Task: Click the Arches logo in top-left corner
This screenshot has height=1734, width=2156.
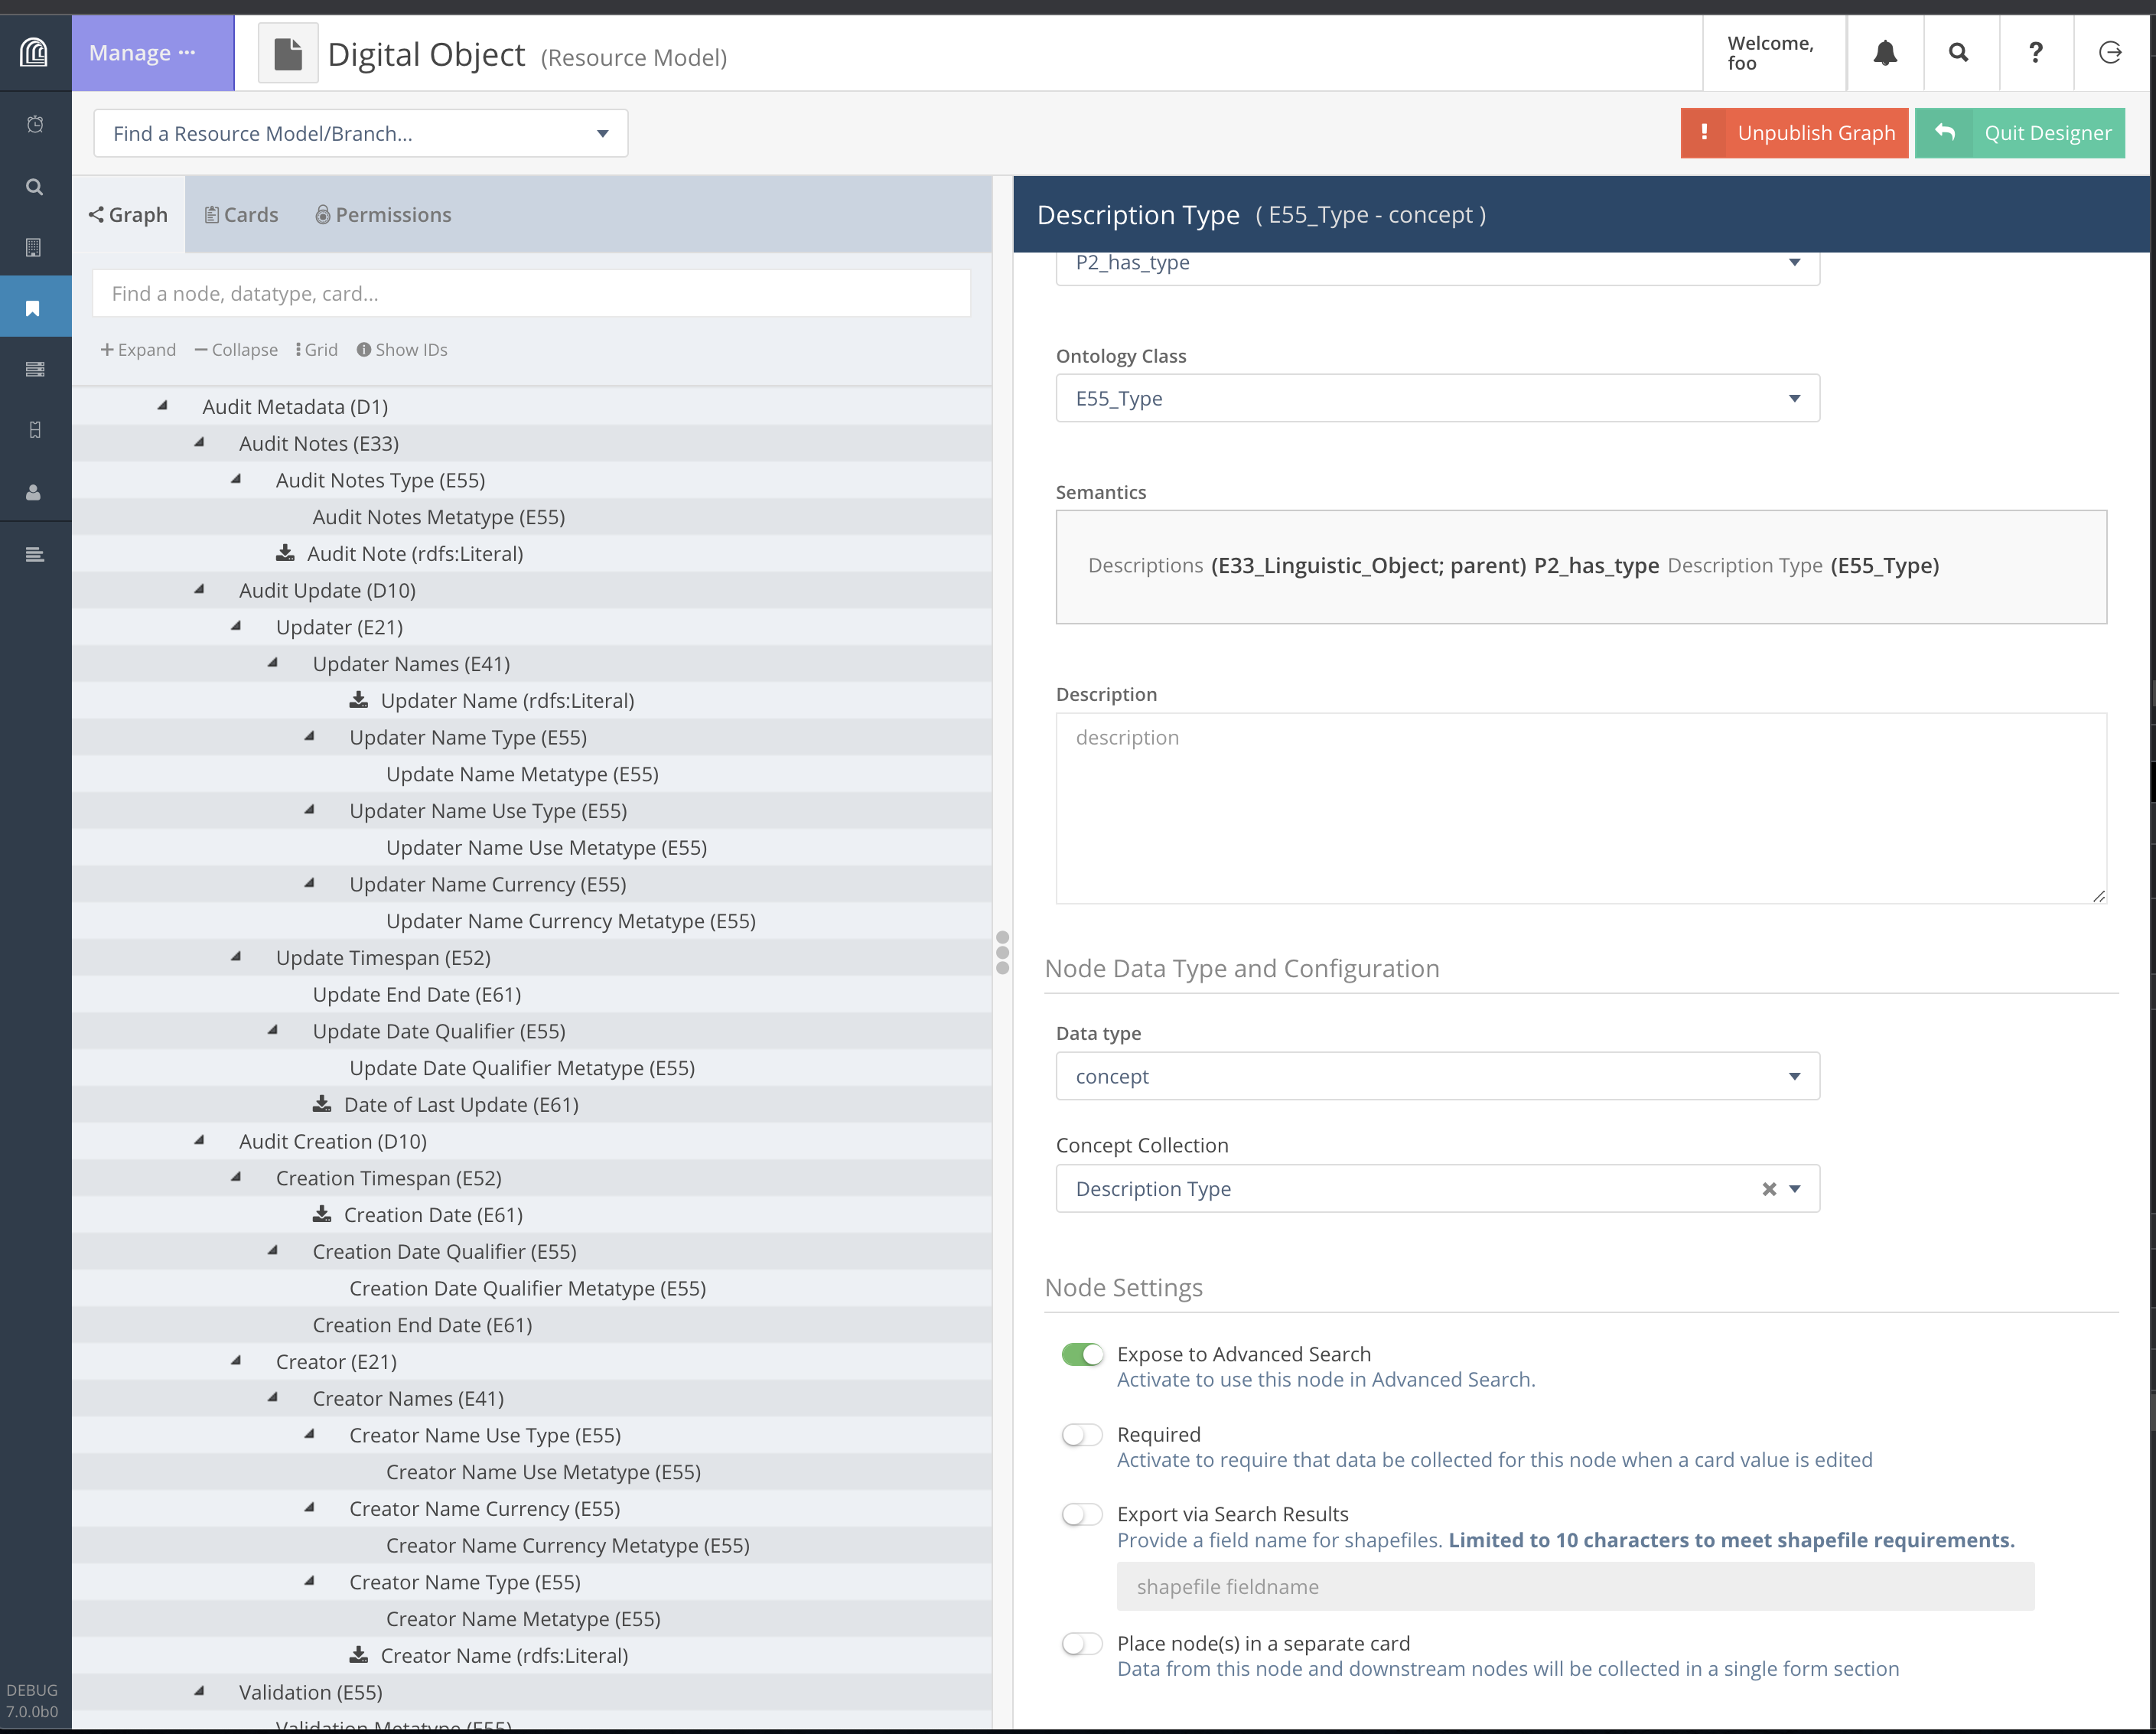Action: (35, 53)
